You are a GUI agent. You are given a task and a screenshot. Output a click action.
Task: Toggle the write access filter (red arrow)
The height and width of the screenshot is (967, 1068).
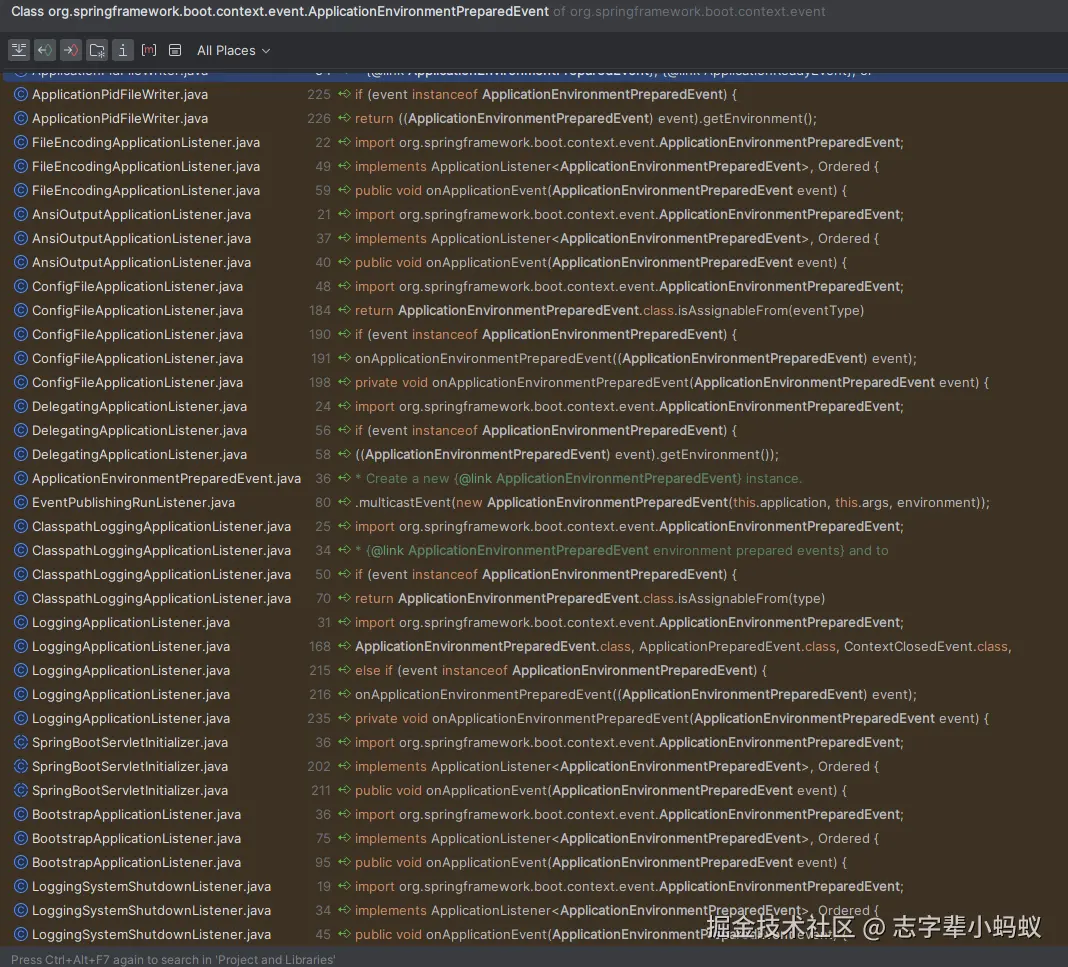coord(71,50)
